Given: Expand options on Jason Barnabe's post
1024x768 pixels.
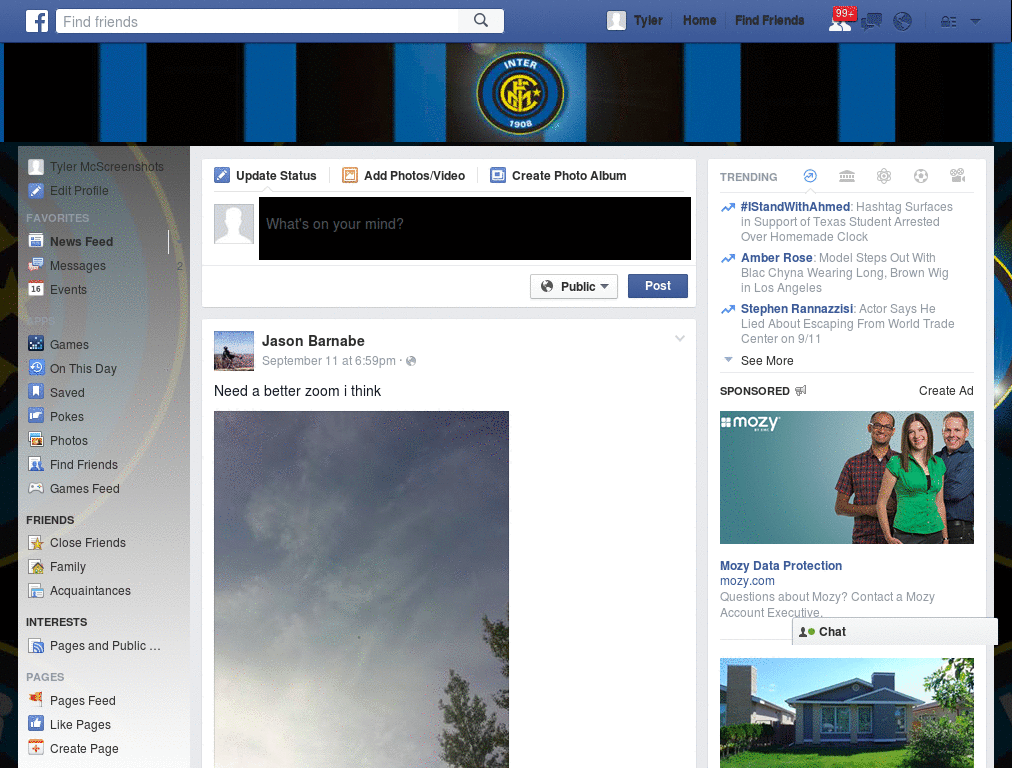Looking at the screenshot, I should point(680,339).
